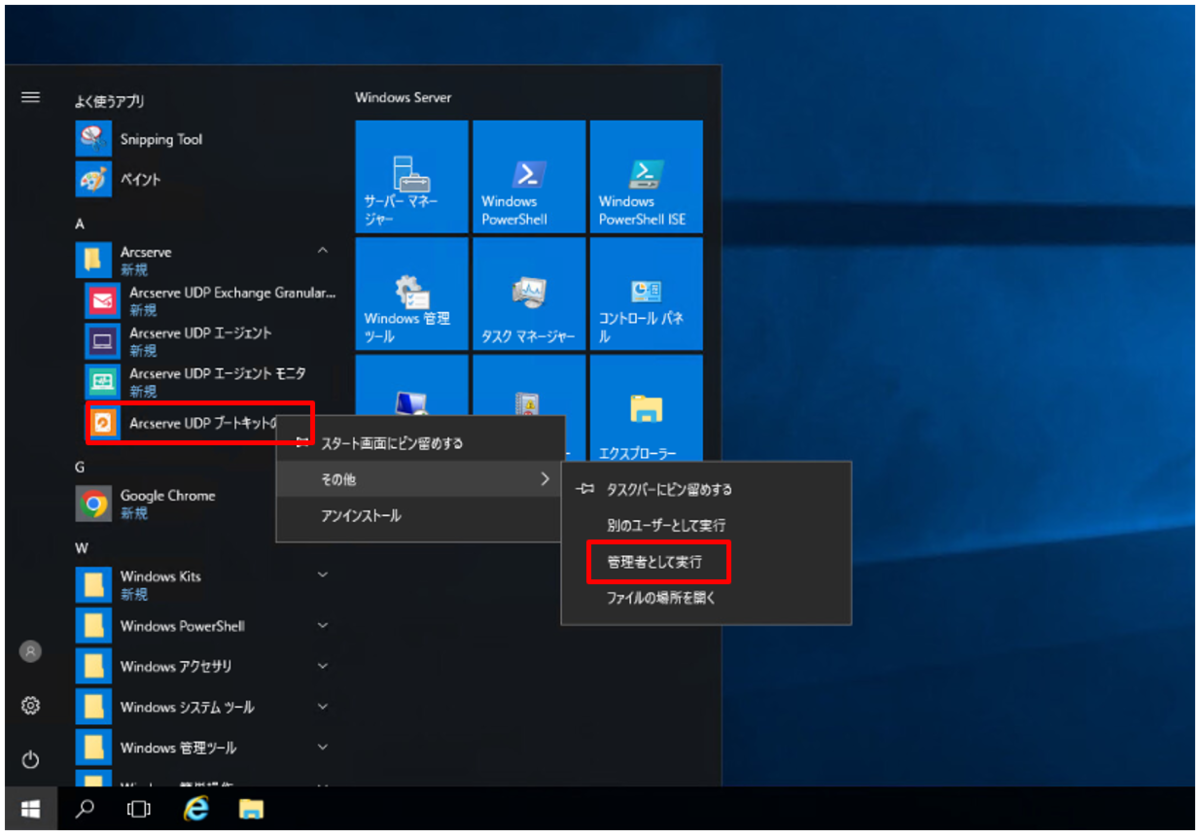Click the Windows Kits folder icon
The image size is (1200, 837).
(x=93, y=585)
